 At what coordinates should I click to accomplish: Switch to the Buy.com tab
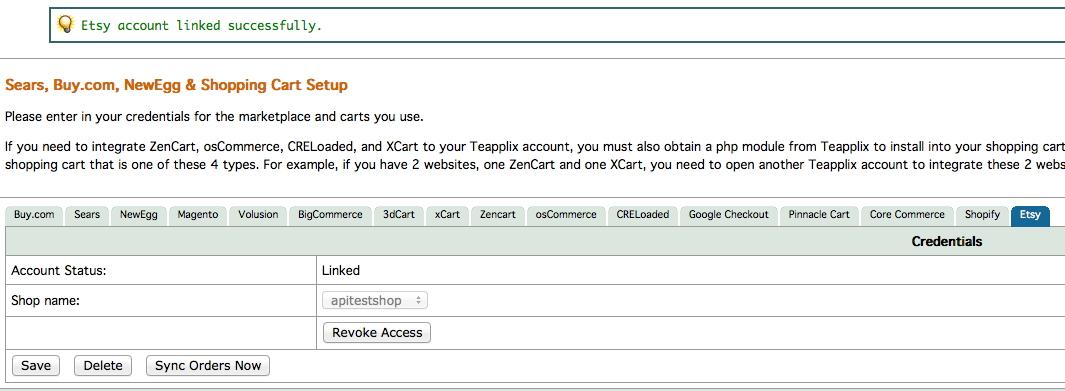(x=35, y=215)
